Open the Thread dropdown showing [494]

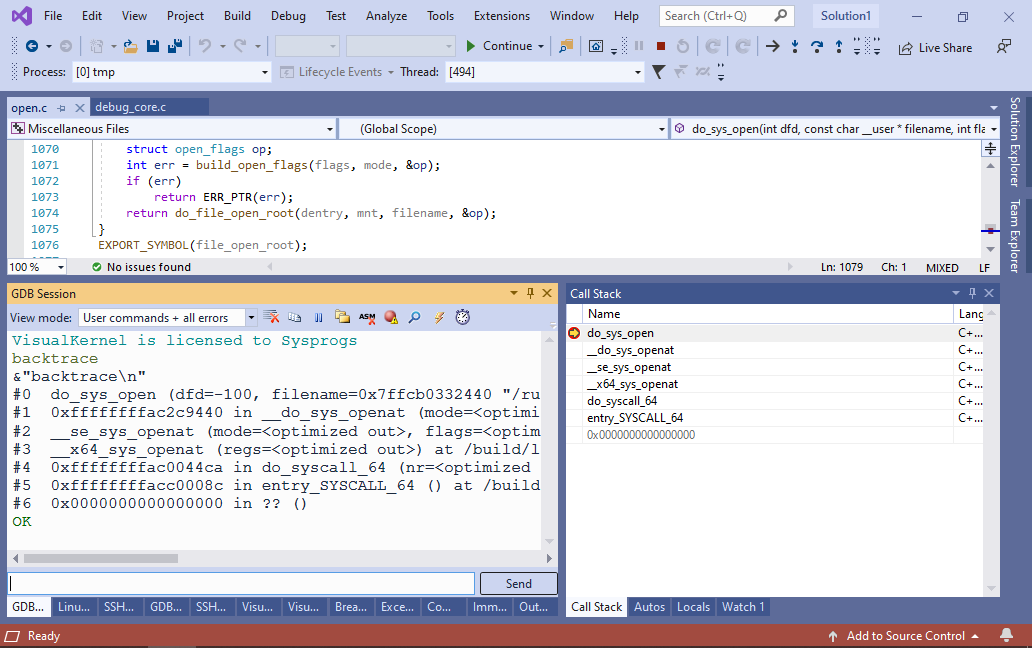[x=637, y=72]
